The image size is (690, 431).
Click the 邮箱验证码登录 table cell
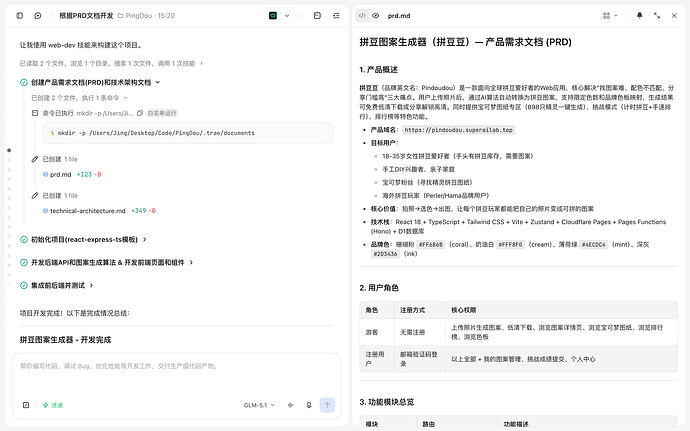(x=418, y=359)
